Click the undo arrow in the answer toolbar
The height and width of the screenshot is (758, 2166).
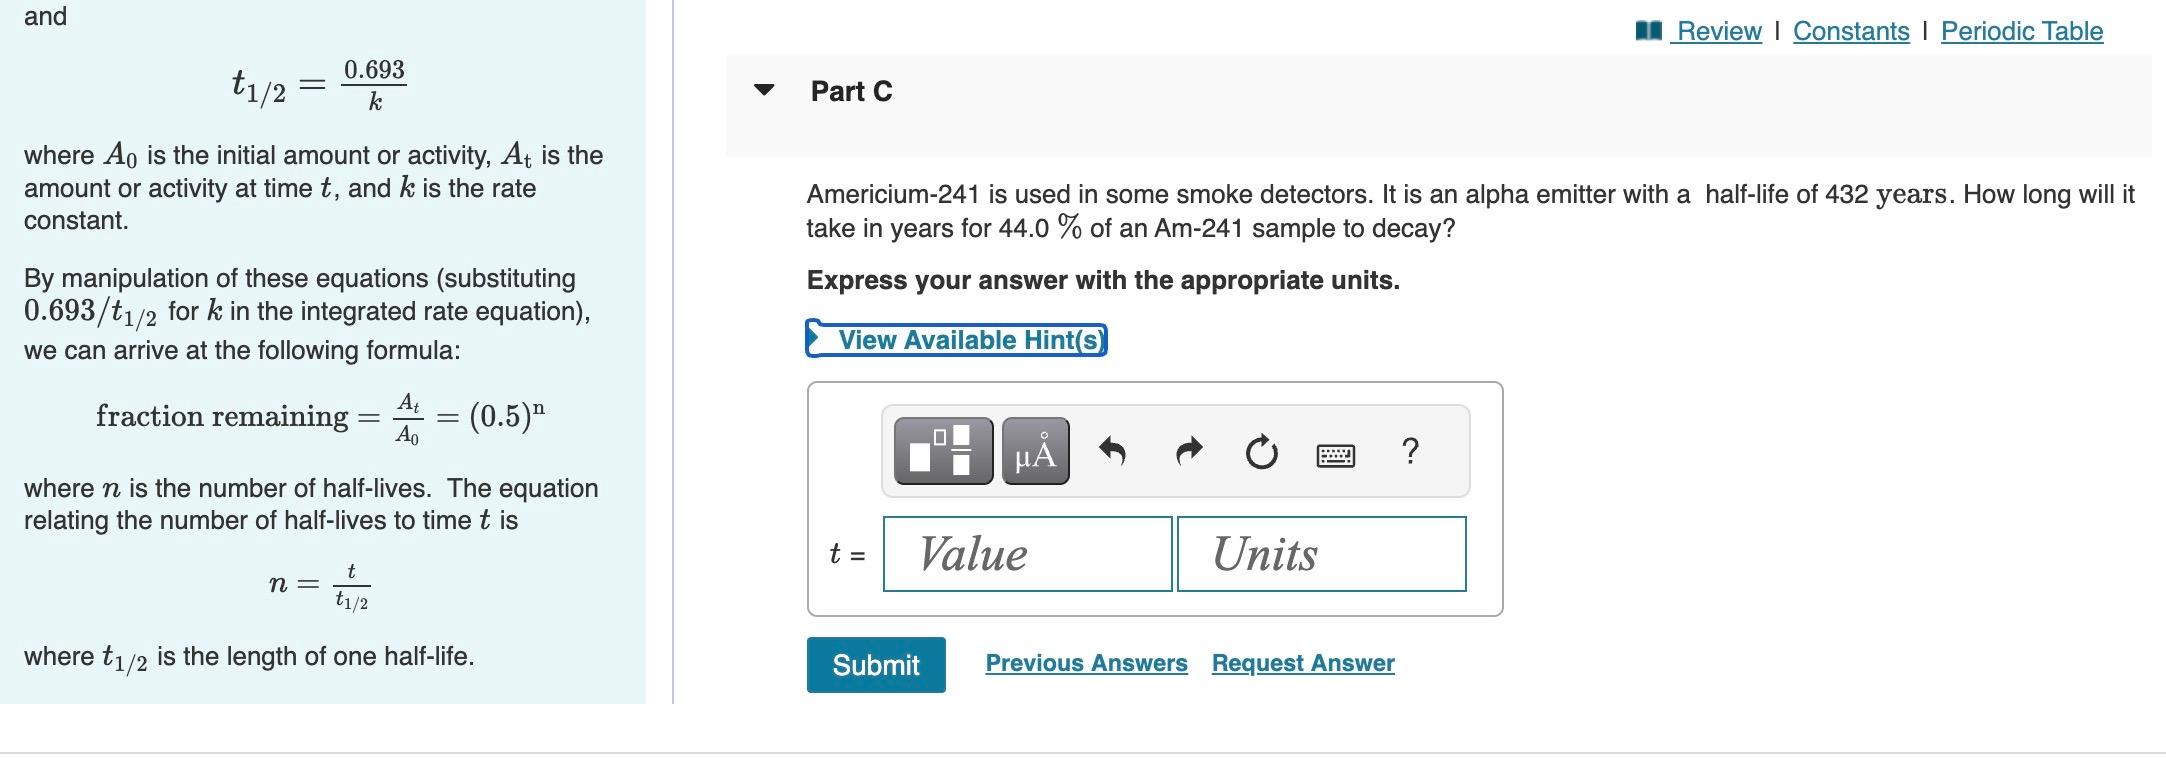click(x=1116, y=450)
